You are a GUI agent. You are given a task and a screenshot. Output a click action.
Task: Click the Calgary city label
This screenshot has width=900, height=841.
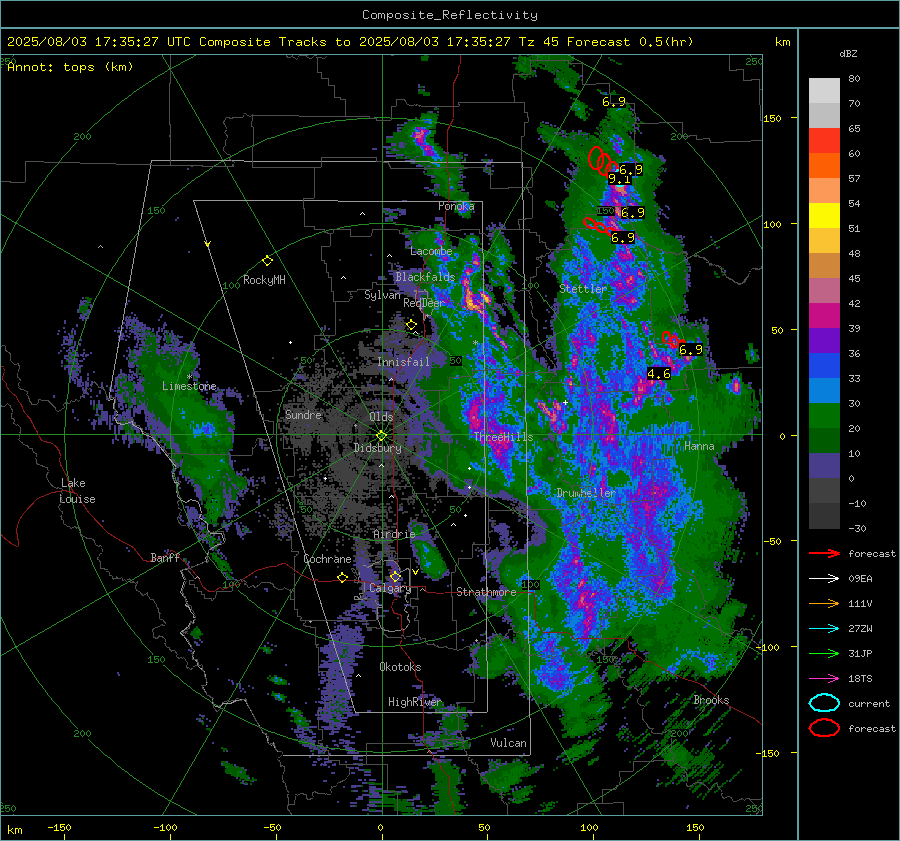390,588
